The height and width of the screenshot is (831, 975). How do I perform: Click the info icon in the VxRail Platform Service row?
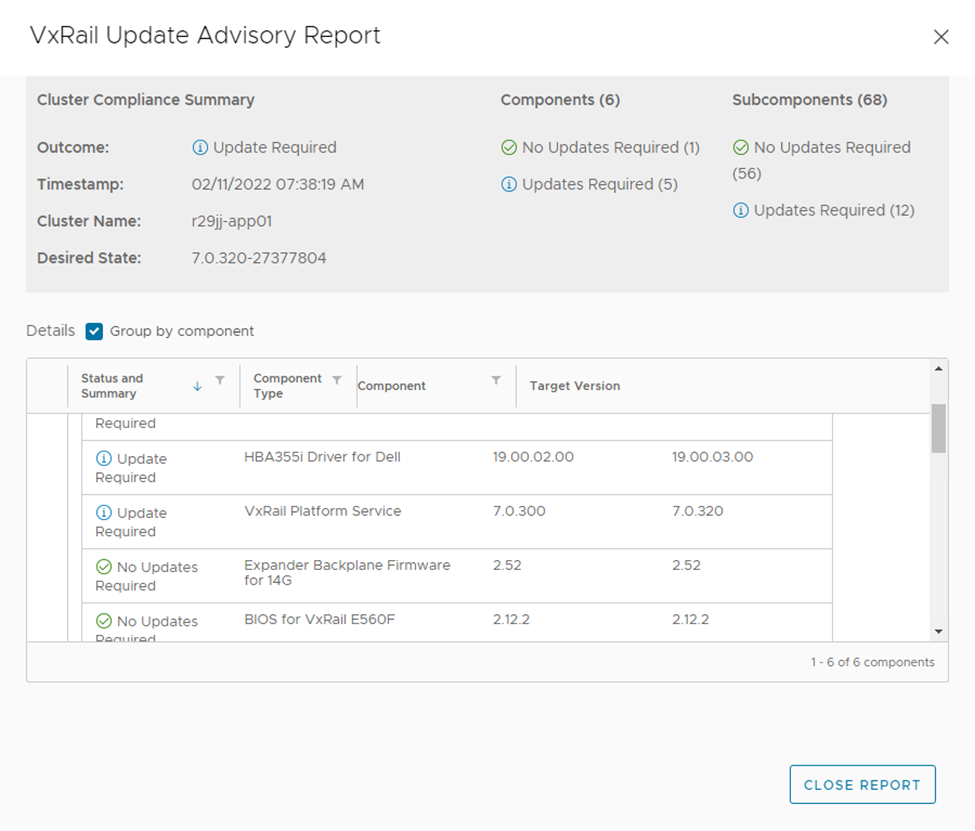click(x=104, y=513)
